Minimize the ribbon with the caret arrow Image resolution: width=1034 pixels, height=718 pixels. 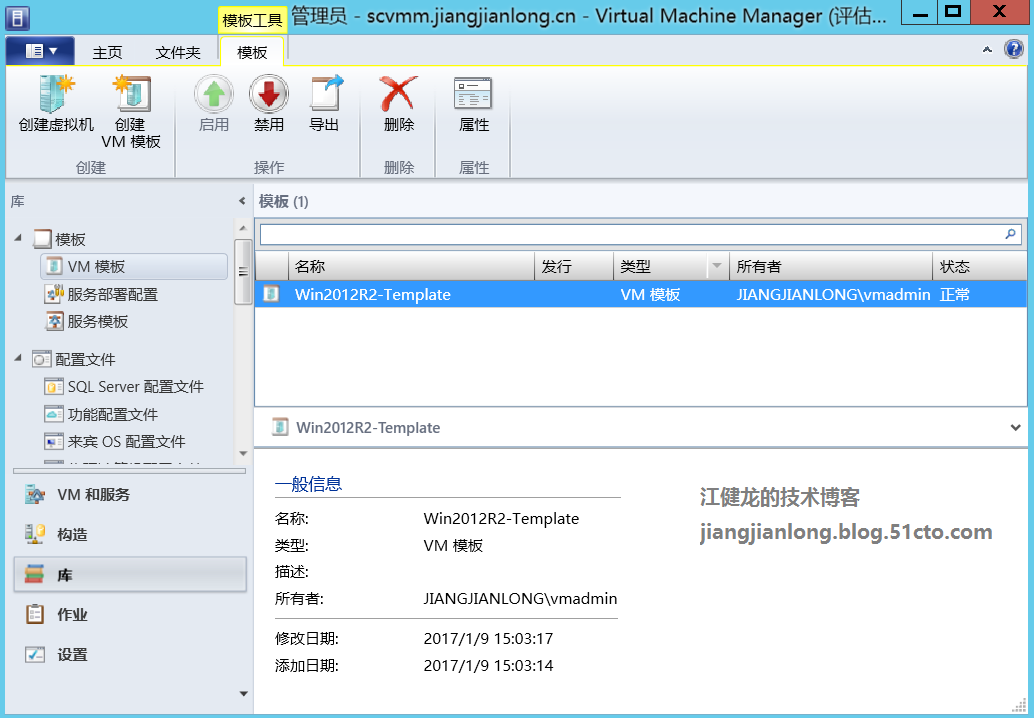coord(987,49)
